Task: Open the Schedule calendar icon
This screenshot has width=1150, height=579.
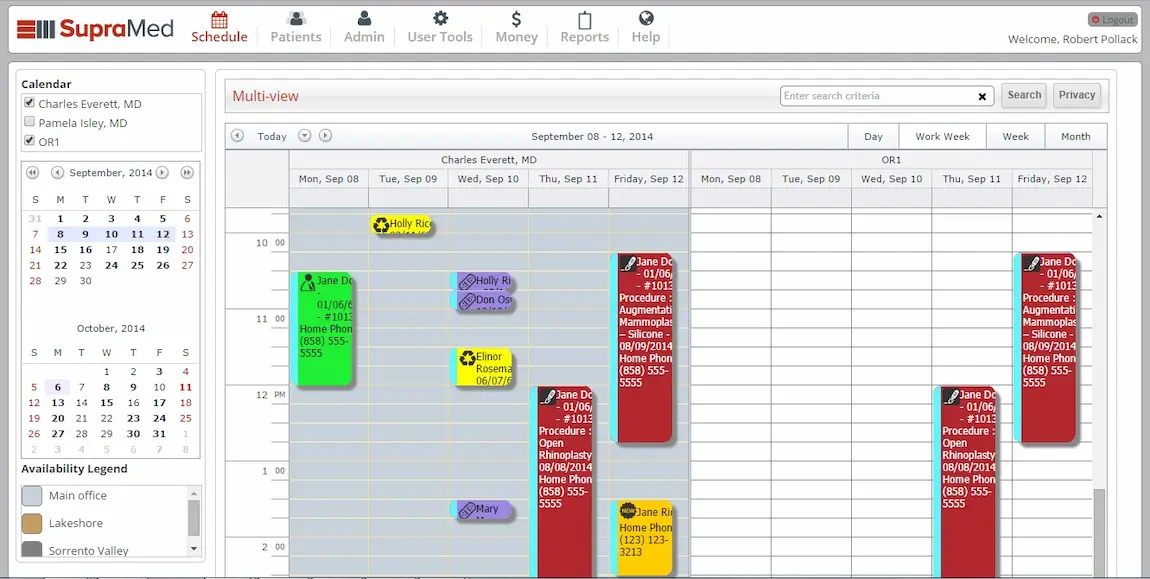Action: pos(219,20)
